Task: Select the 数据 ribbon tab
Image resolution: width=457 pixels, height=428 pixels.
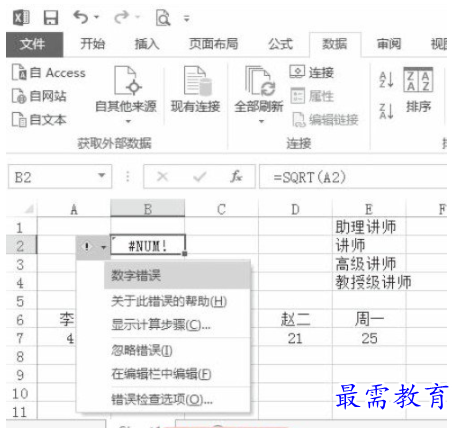Action: point(335,44)
